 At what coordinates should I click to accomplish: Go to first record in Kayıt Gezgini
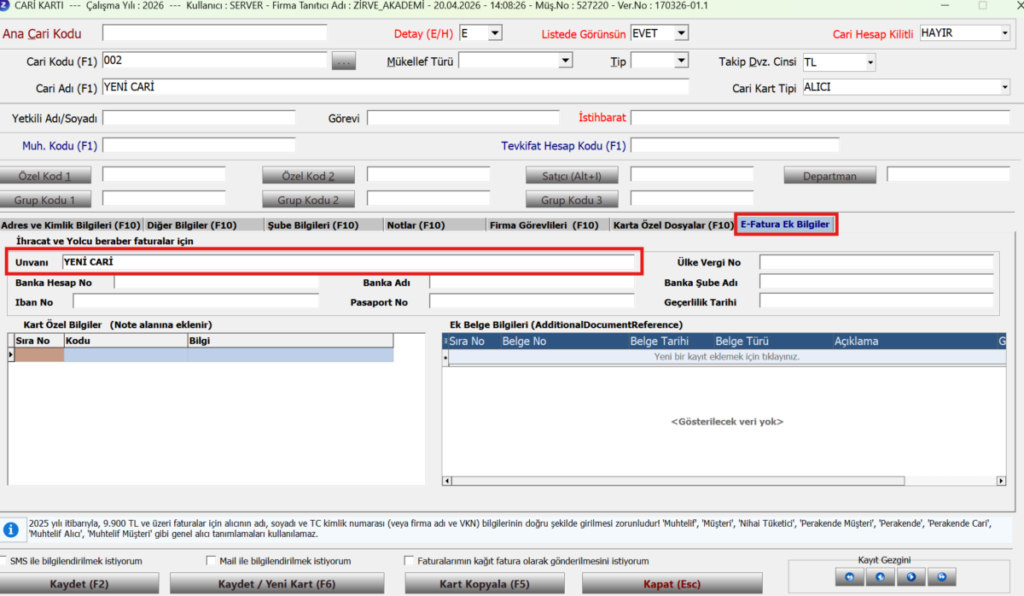click(x=849, y=577)
